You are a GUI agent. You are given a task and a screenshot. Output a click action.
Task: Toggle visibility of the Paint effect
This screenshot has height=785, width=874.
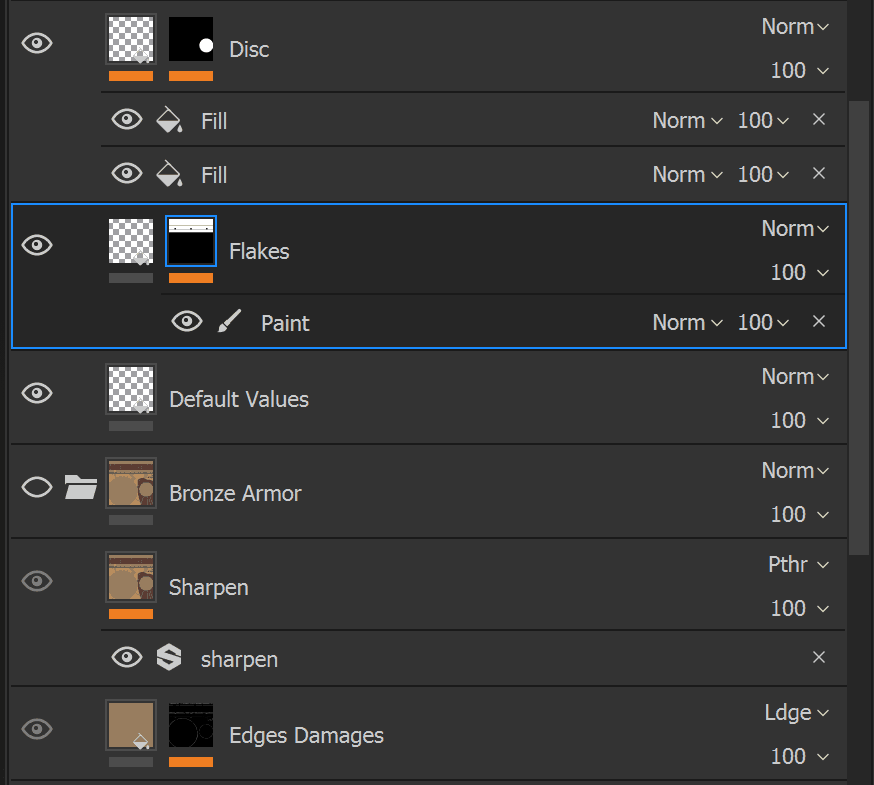point(187,321)
